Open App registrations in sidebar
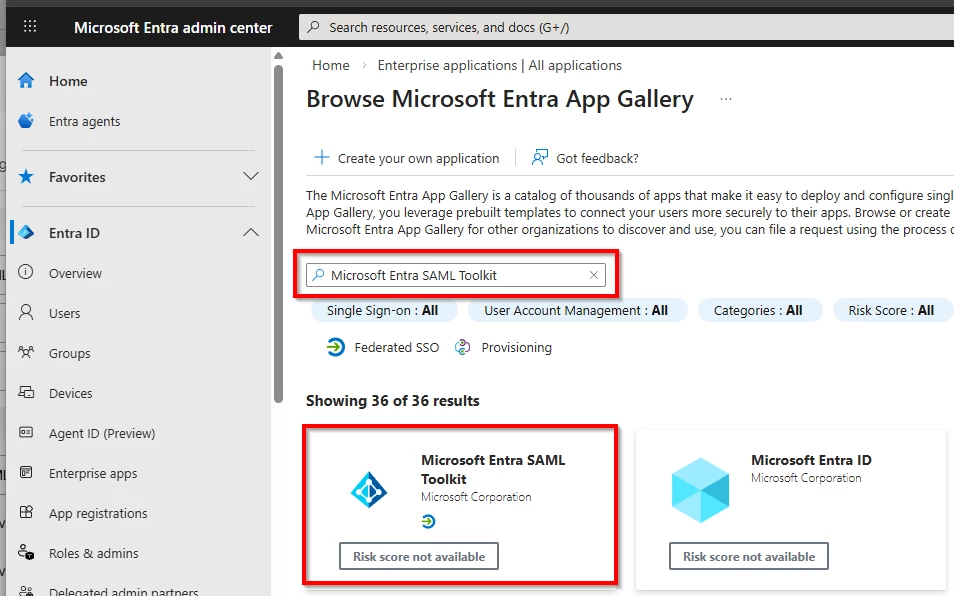This screenshot has width=954, height=596. coord(98,513)
